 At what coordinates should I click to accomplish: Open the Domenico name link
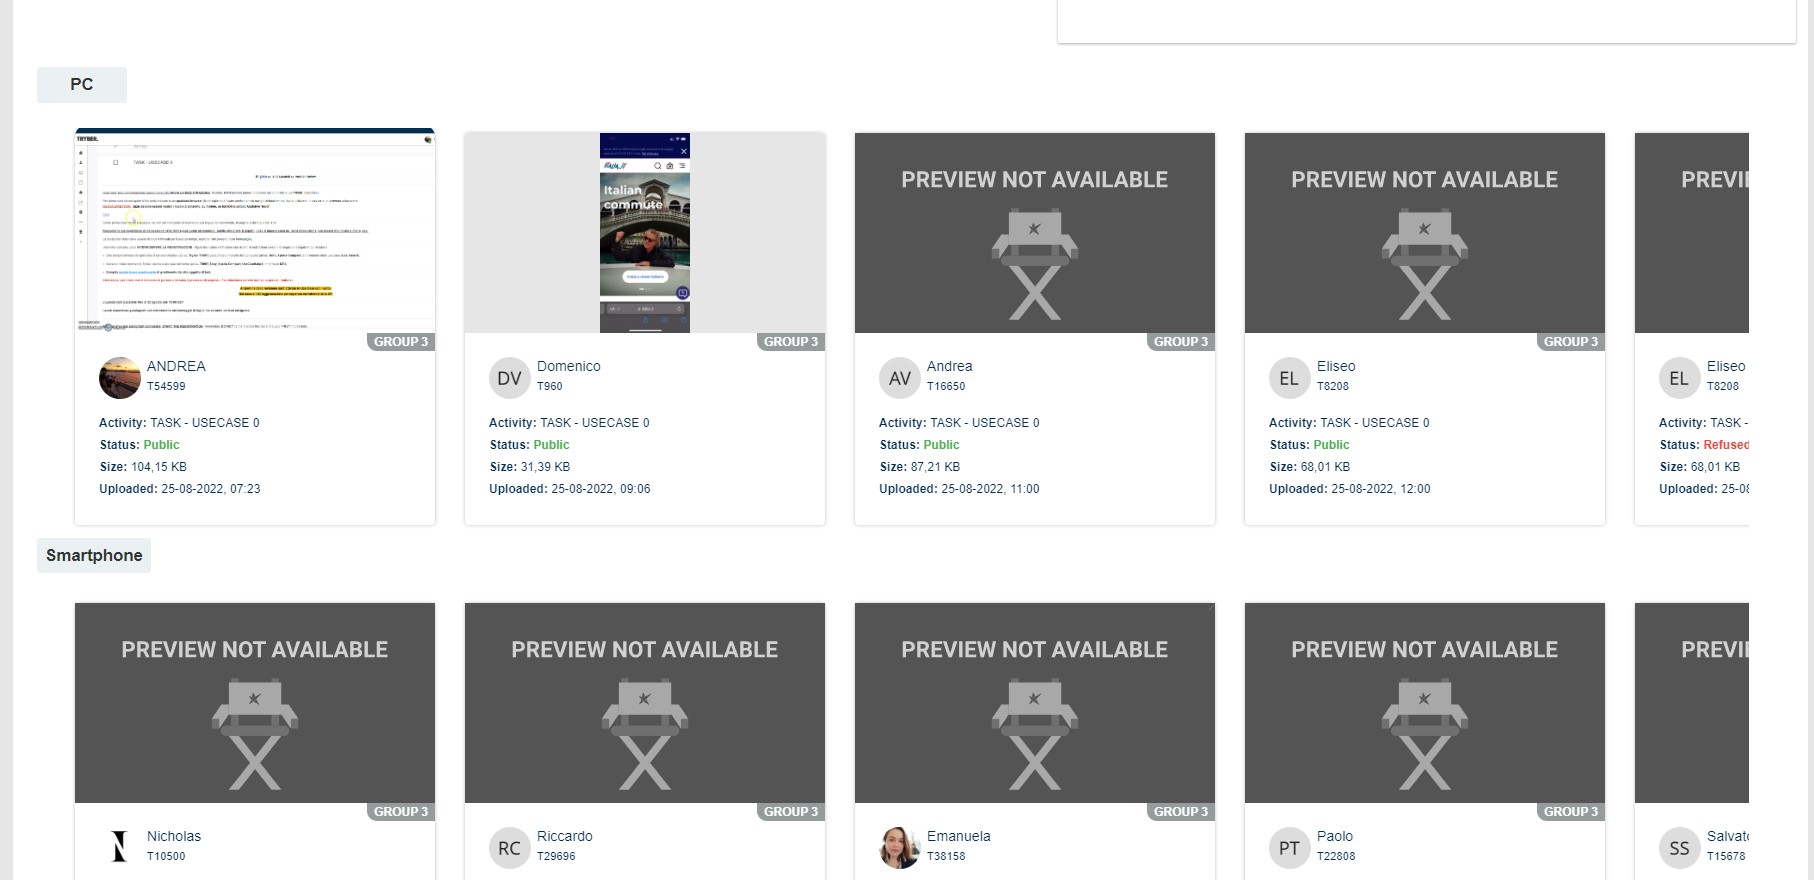click(569, 366)
